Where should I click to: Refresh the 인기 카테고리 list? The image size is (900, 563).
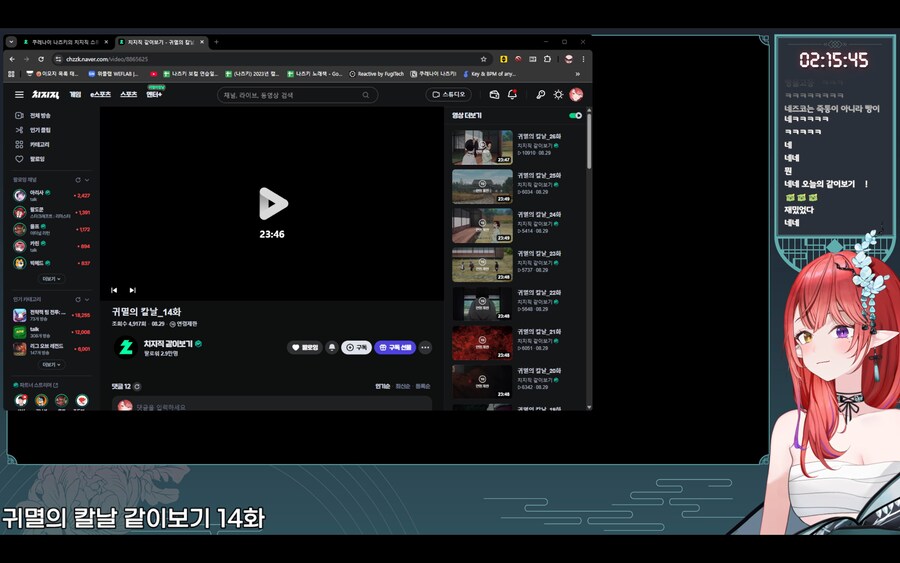[77, 300]
